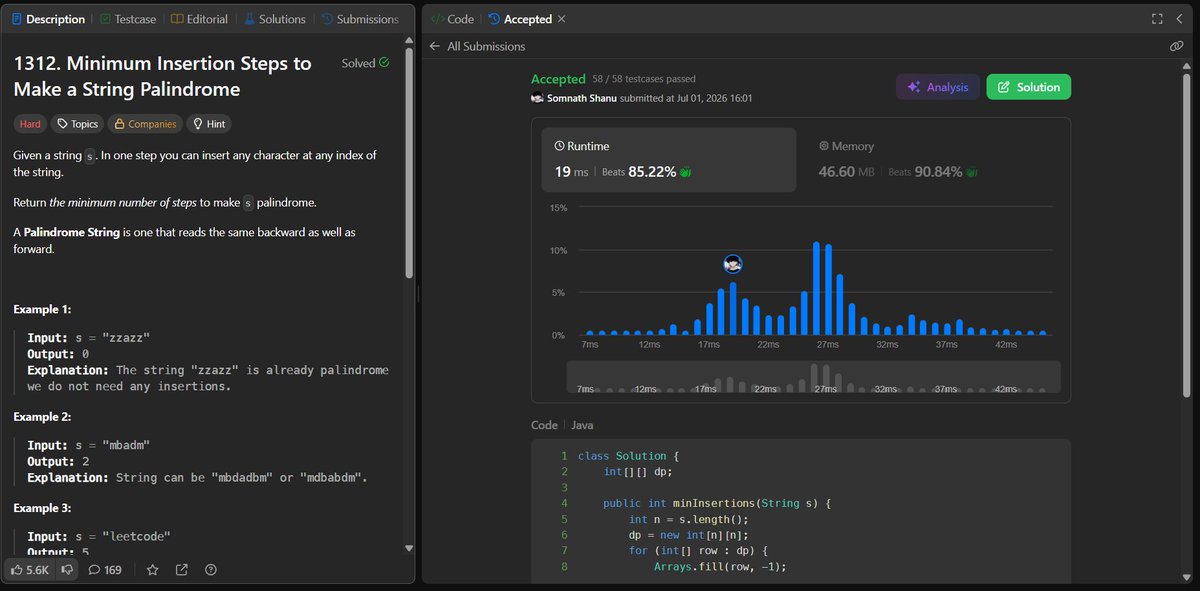Screen dimensions: 1200x591
Task: Click the description panel scrollbar
Action: (x=408, y=165)
